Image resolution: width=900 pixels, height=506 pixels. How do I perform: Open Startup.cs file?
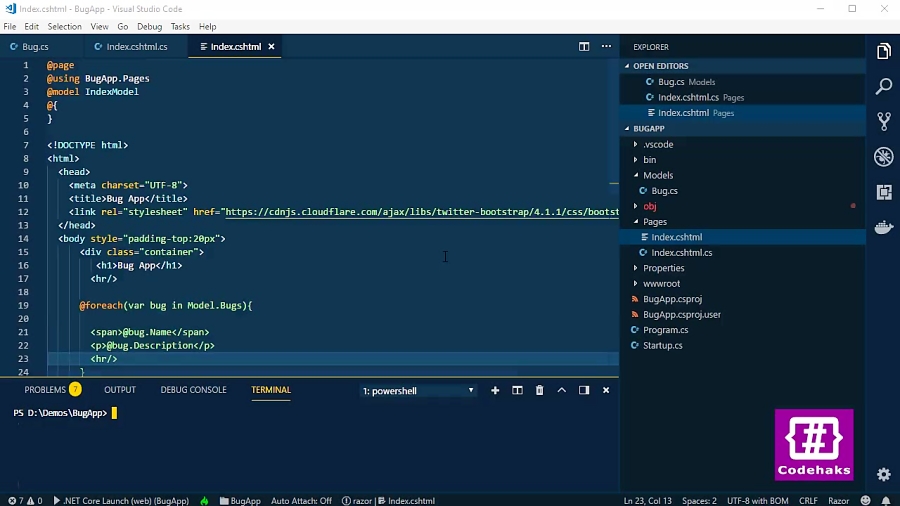[743, 345]
